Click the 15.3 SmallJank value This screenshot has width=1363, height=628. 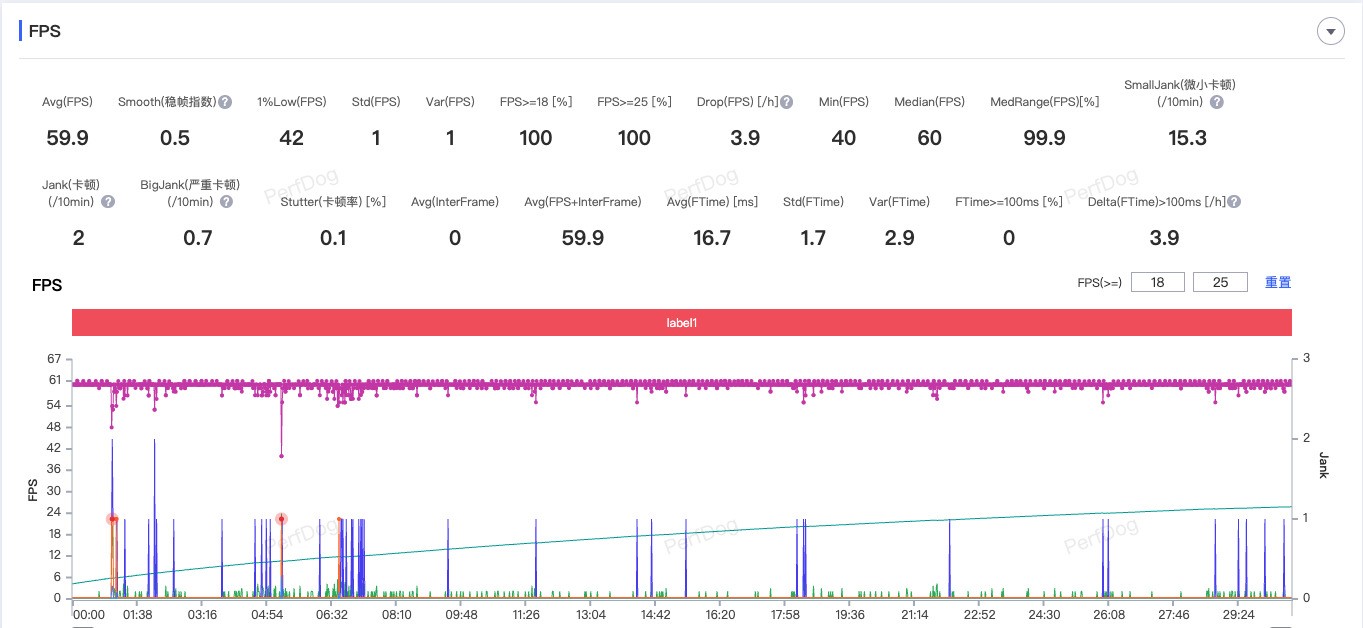click(1187, 138)
